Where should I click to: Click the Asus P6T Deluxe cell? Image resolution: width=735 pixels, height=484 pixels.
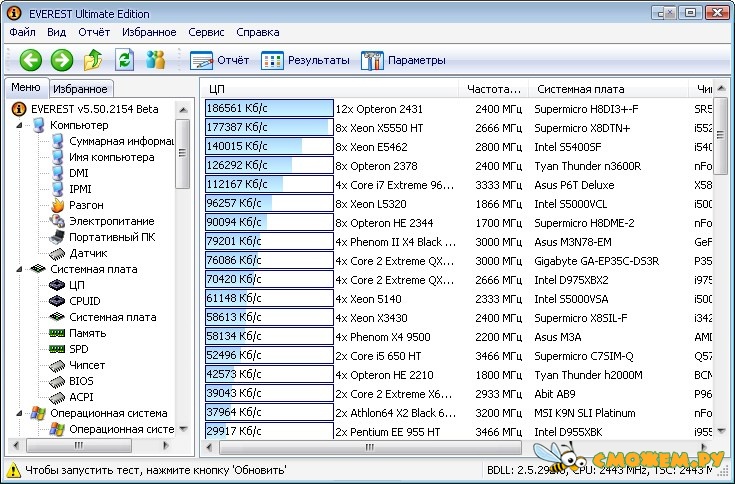click(x=574, y=185)
